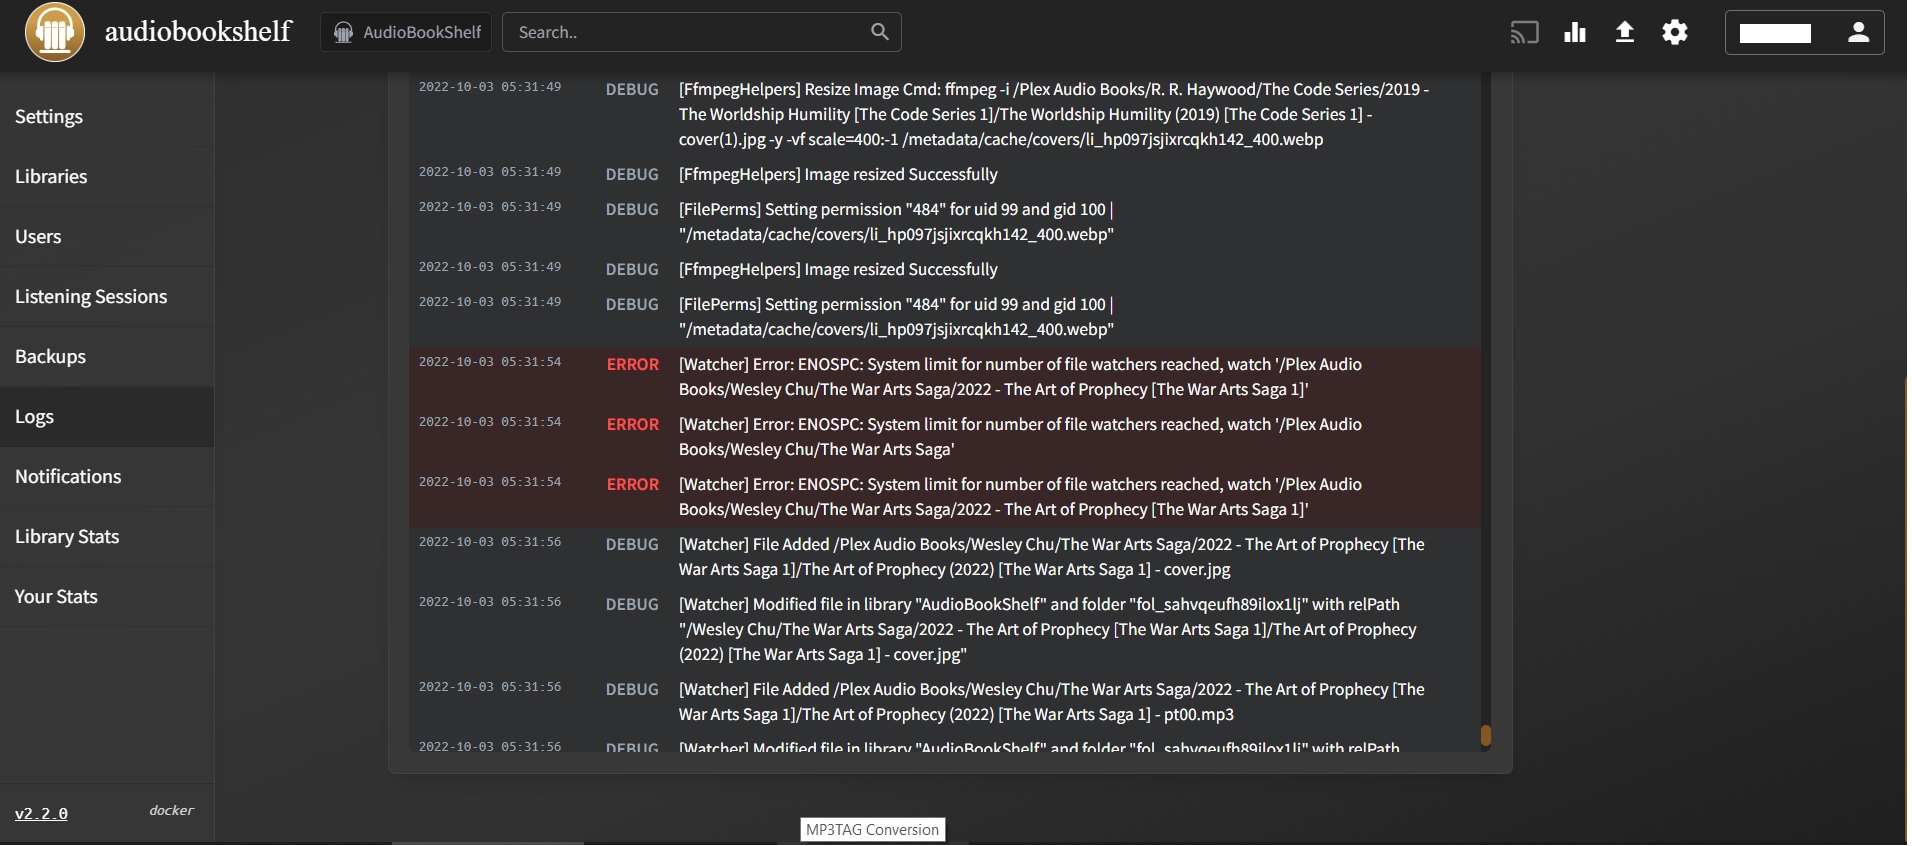Viewport: 1912px width, 846px height.
Task: Click the audiobookshelf logo icon
Action: 55,32
